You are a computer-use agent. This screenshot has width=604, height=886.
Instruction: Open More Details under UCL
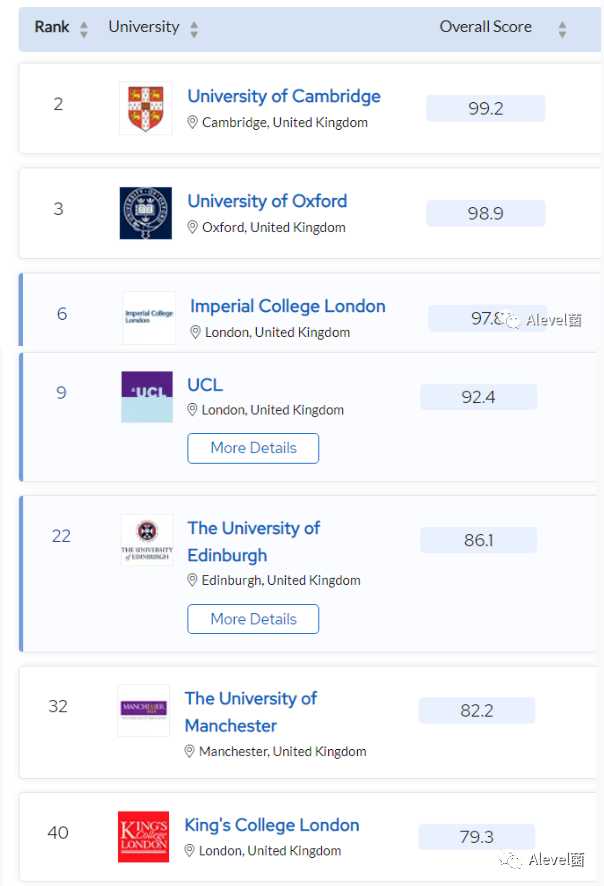pos(253,448)
